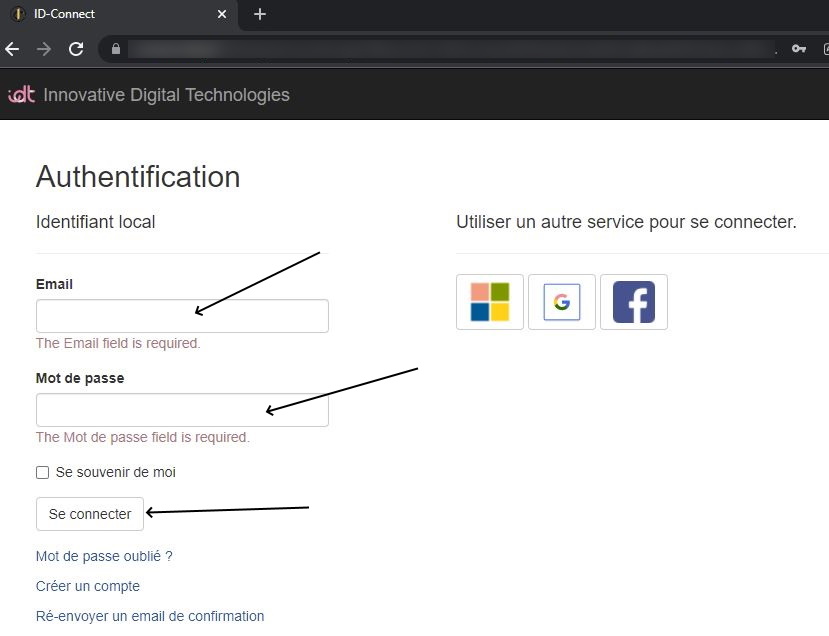Viewport: 829px width, 636px height.
Task: Click the 'Innovative Digital Technologies' header title
Action: pos(166,95)
